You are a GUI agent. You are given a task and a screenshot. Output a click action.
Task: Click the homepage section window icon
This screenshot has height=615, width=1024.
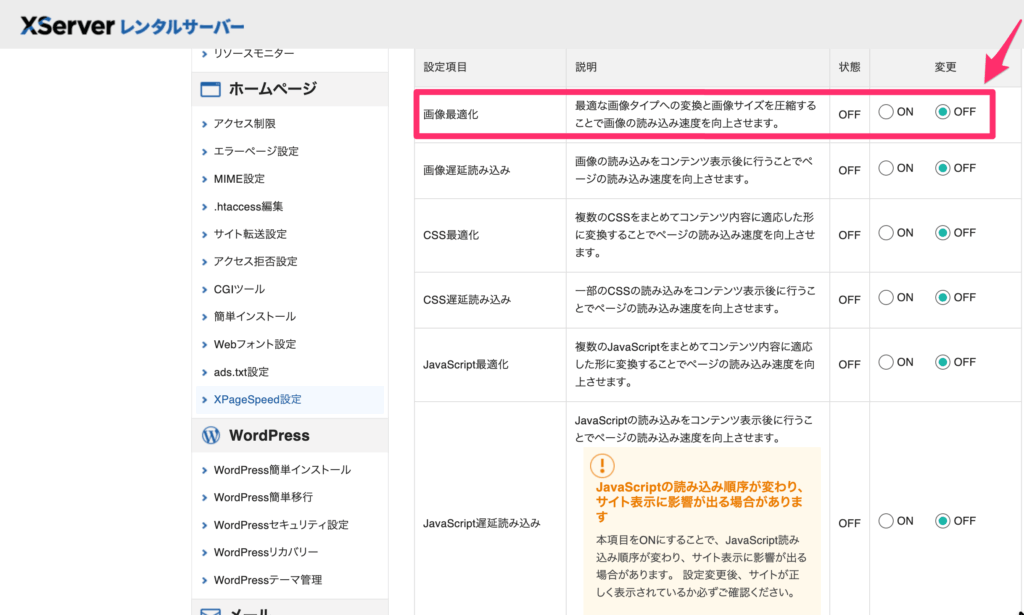pos(210,89)
